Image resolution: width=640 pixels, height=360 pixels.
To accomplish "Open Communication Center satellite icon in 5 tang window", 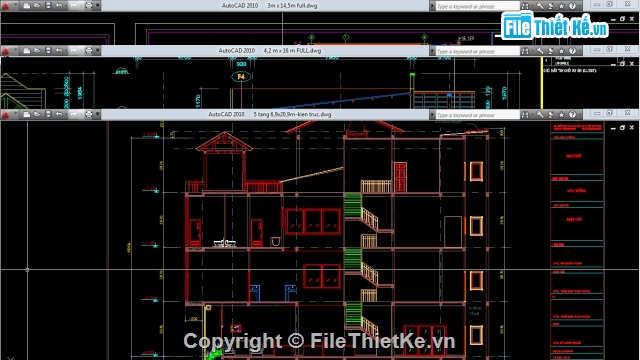I will click(x=550, y=115).
